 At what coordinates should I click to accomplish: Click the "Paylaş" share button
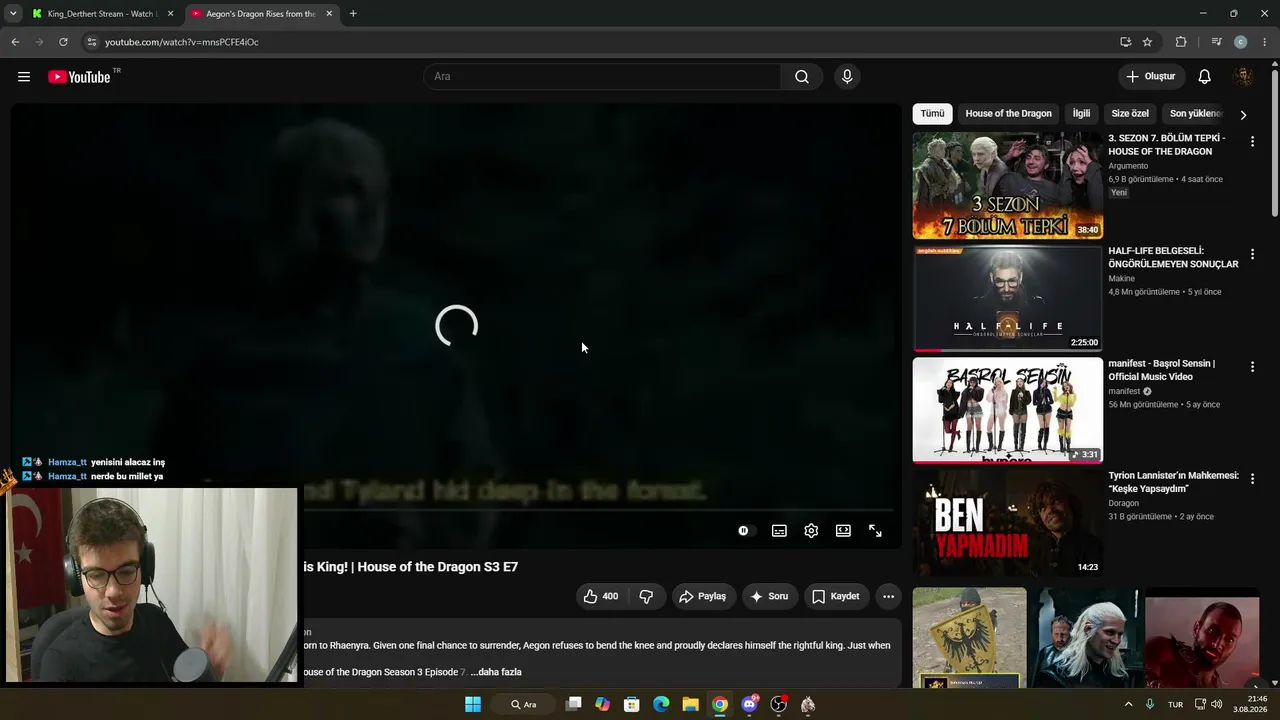click(x=703, y=596)
